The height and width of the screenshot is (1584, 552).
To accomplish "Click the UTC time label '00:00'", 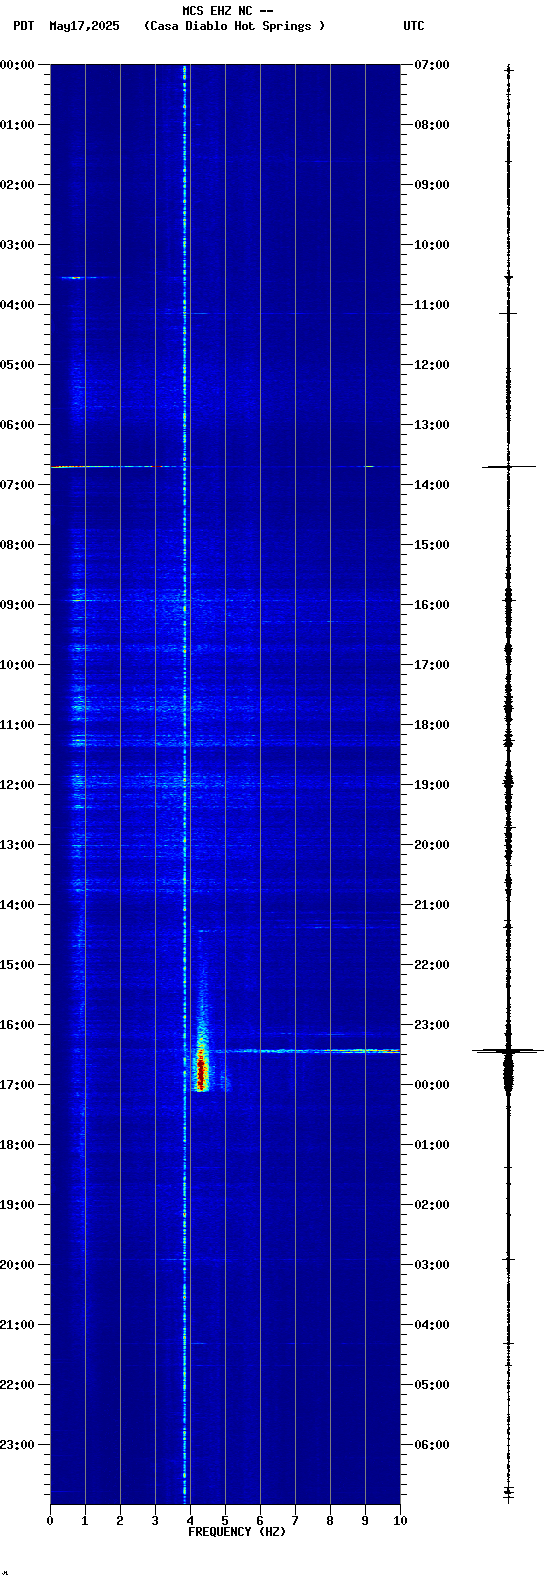I will pos(432,1085).
